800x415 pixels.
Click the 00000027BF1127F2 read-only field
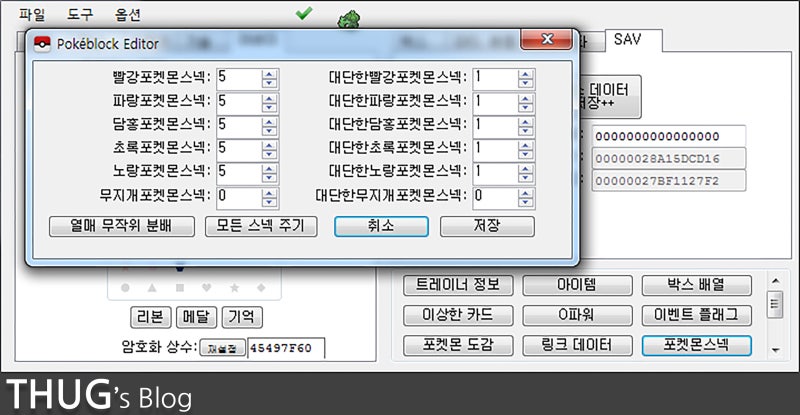[x=668, y=181]
